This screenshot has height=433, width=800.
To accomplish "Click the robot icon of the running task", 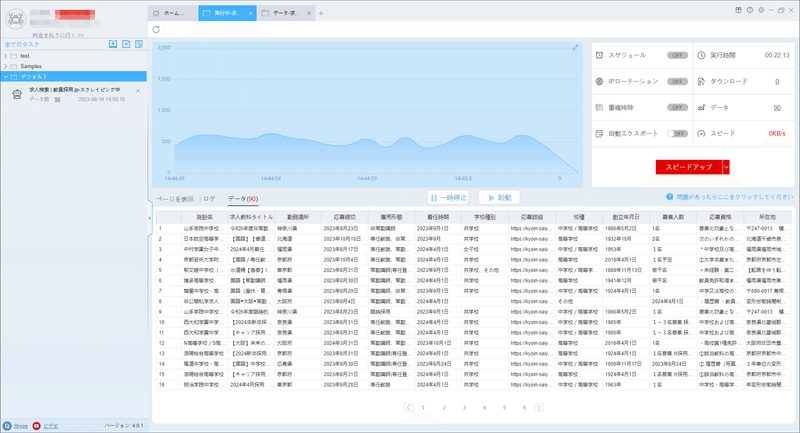I will click(17, 94).
